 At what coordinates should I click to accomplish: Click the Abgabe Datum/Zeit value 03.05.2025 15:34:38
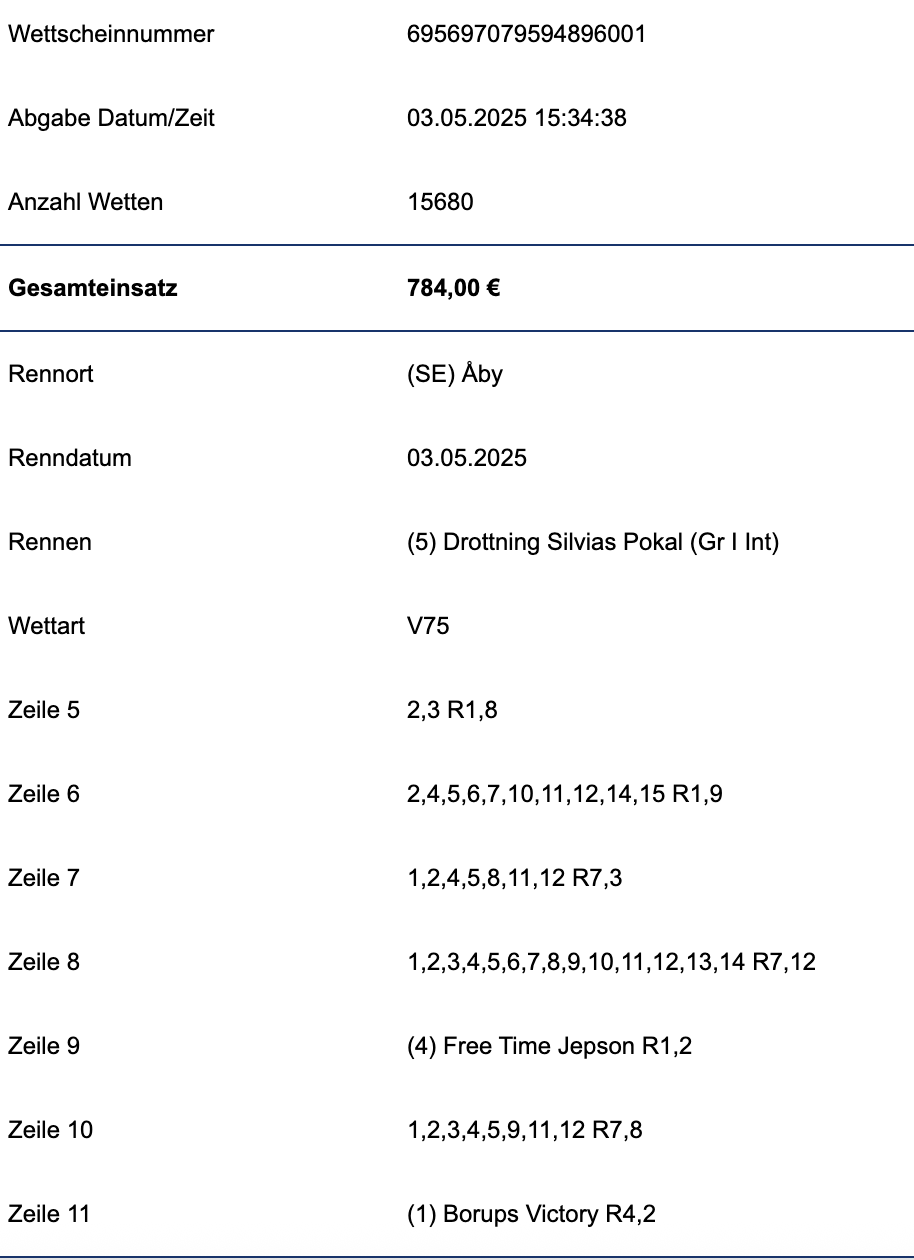click(x=517, y=118)
